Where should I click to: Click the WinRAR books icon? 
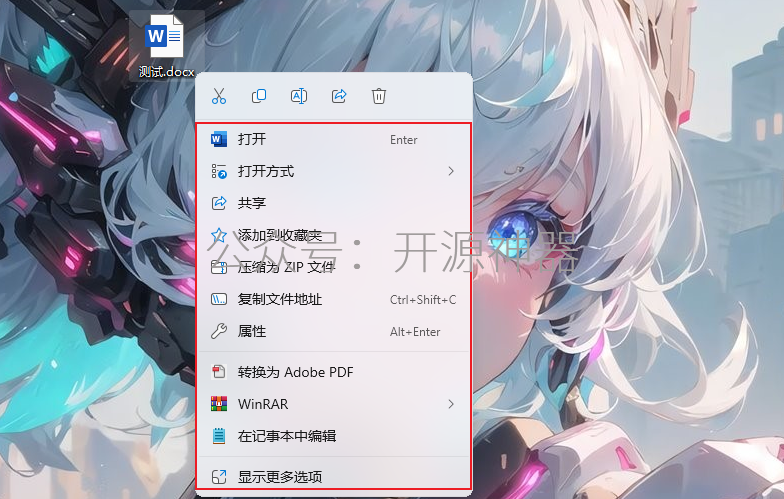click(218, 404)
